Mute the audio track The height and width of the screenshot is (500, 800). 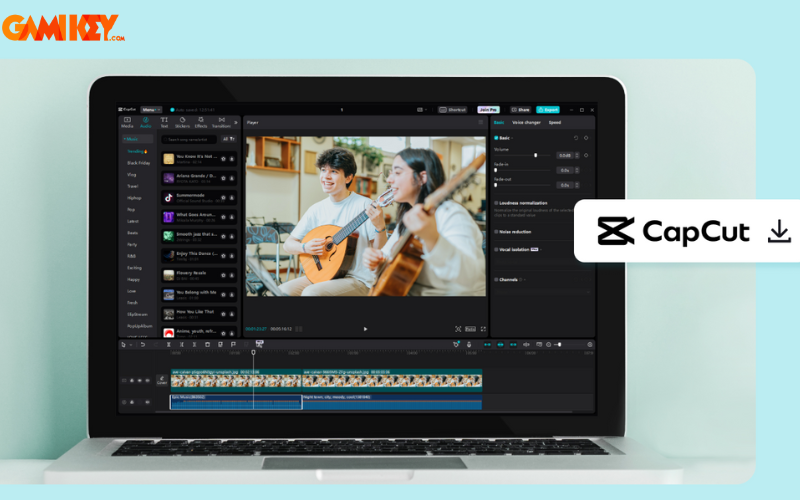pos(148,402)
